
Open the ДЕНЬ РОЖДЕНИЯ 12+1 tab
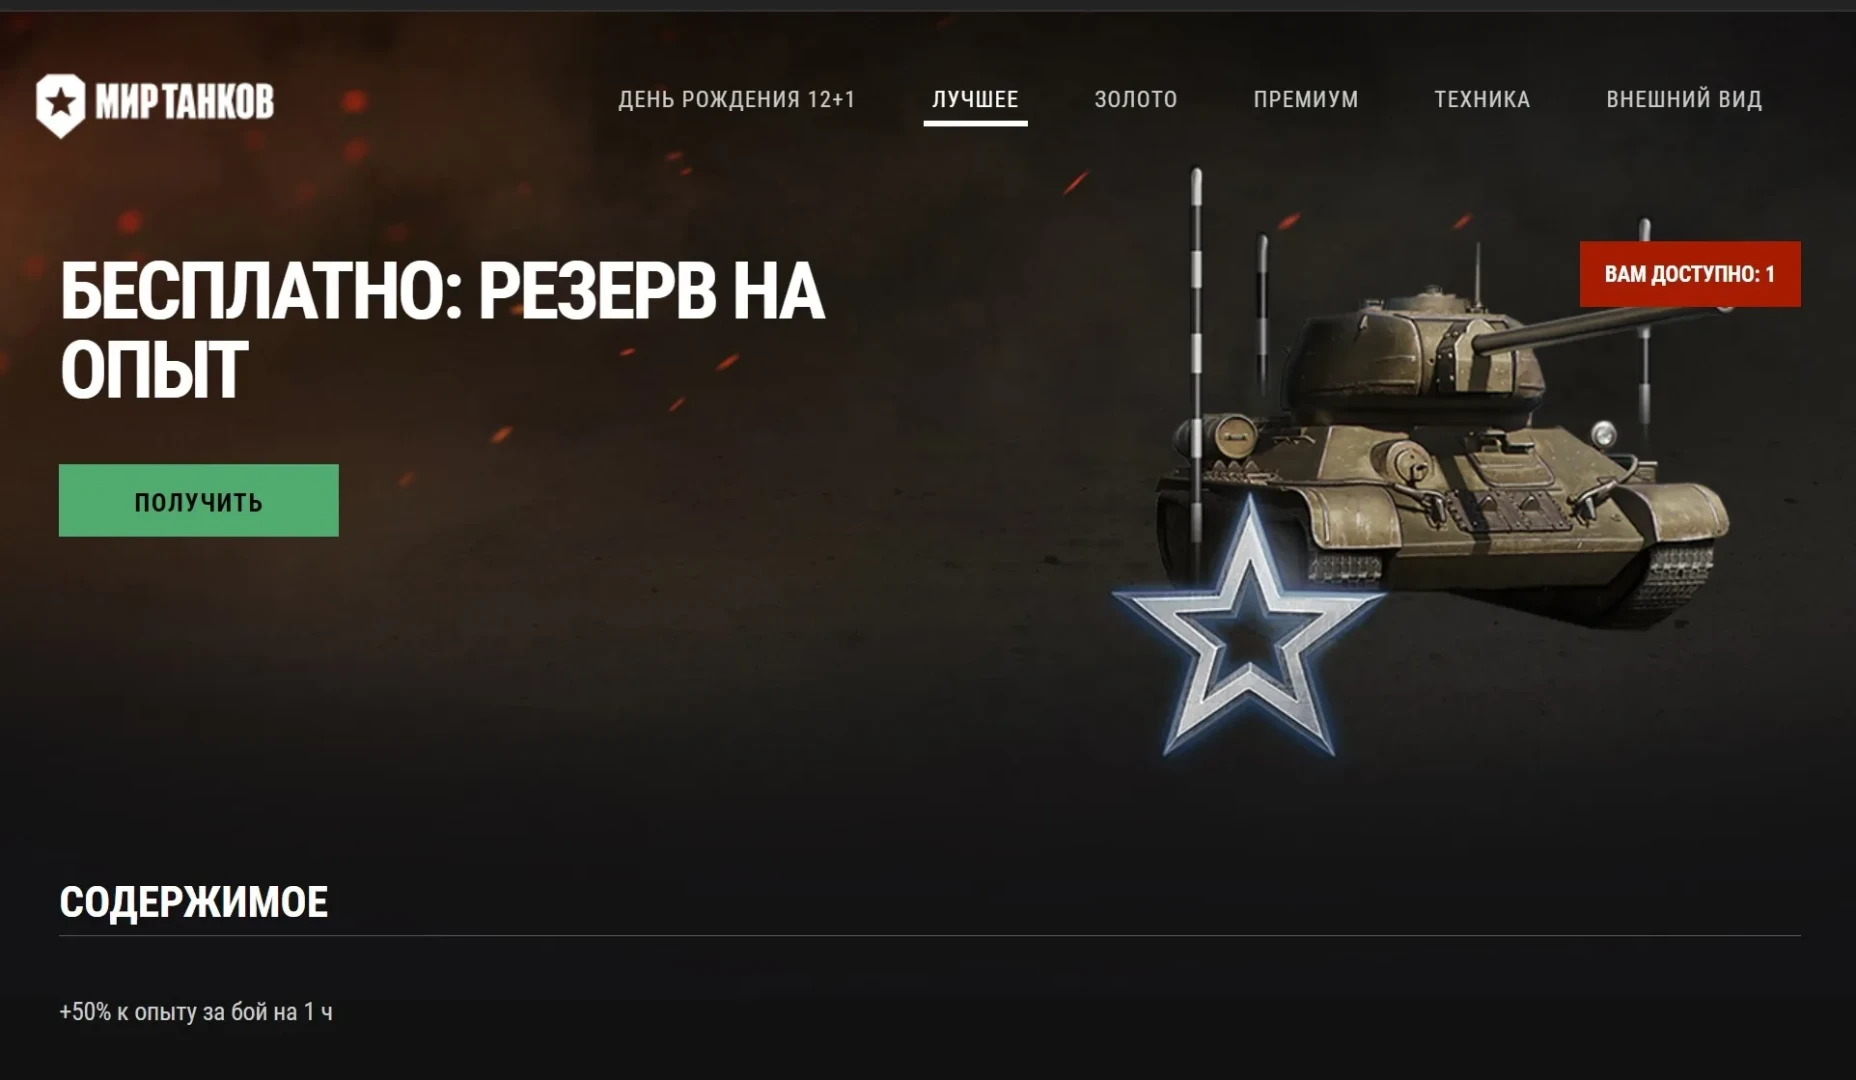tap(736, 99)
